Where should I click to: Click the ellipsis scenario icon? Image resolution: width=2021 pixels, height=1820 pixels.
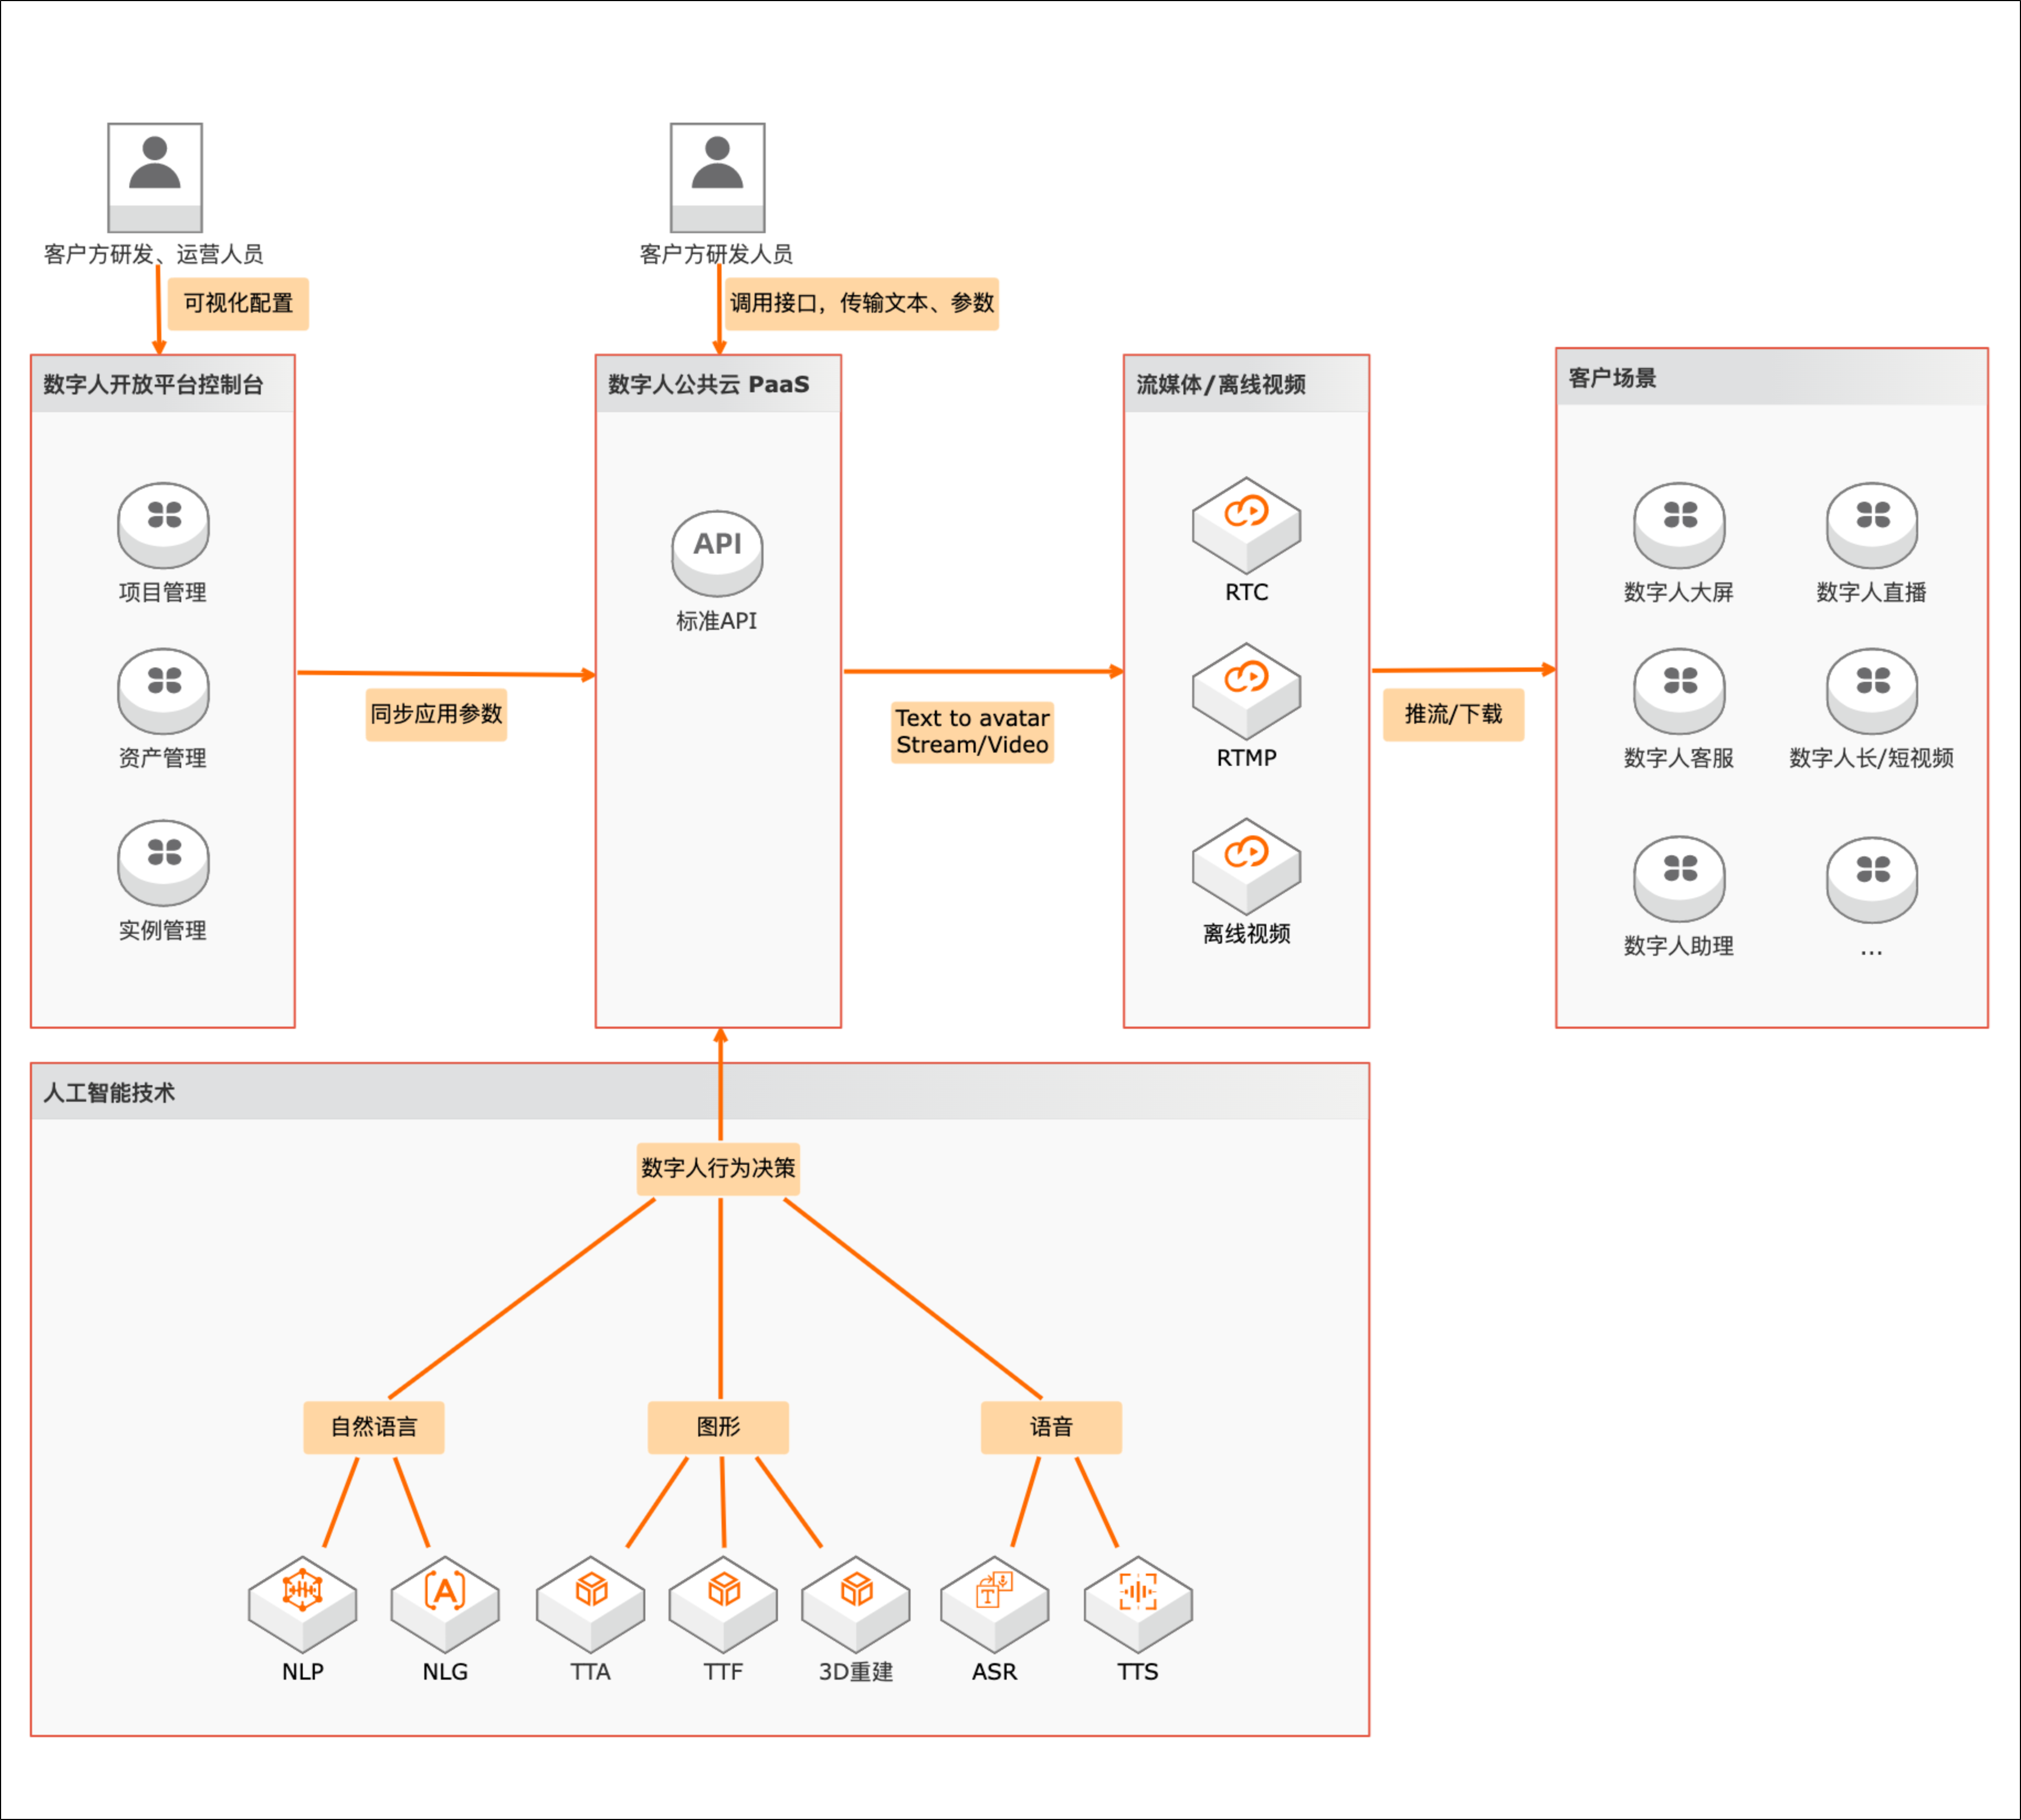pyautogui.click(x=1871, y=879)
